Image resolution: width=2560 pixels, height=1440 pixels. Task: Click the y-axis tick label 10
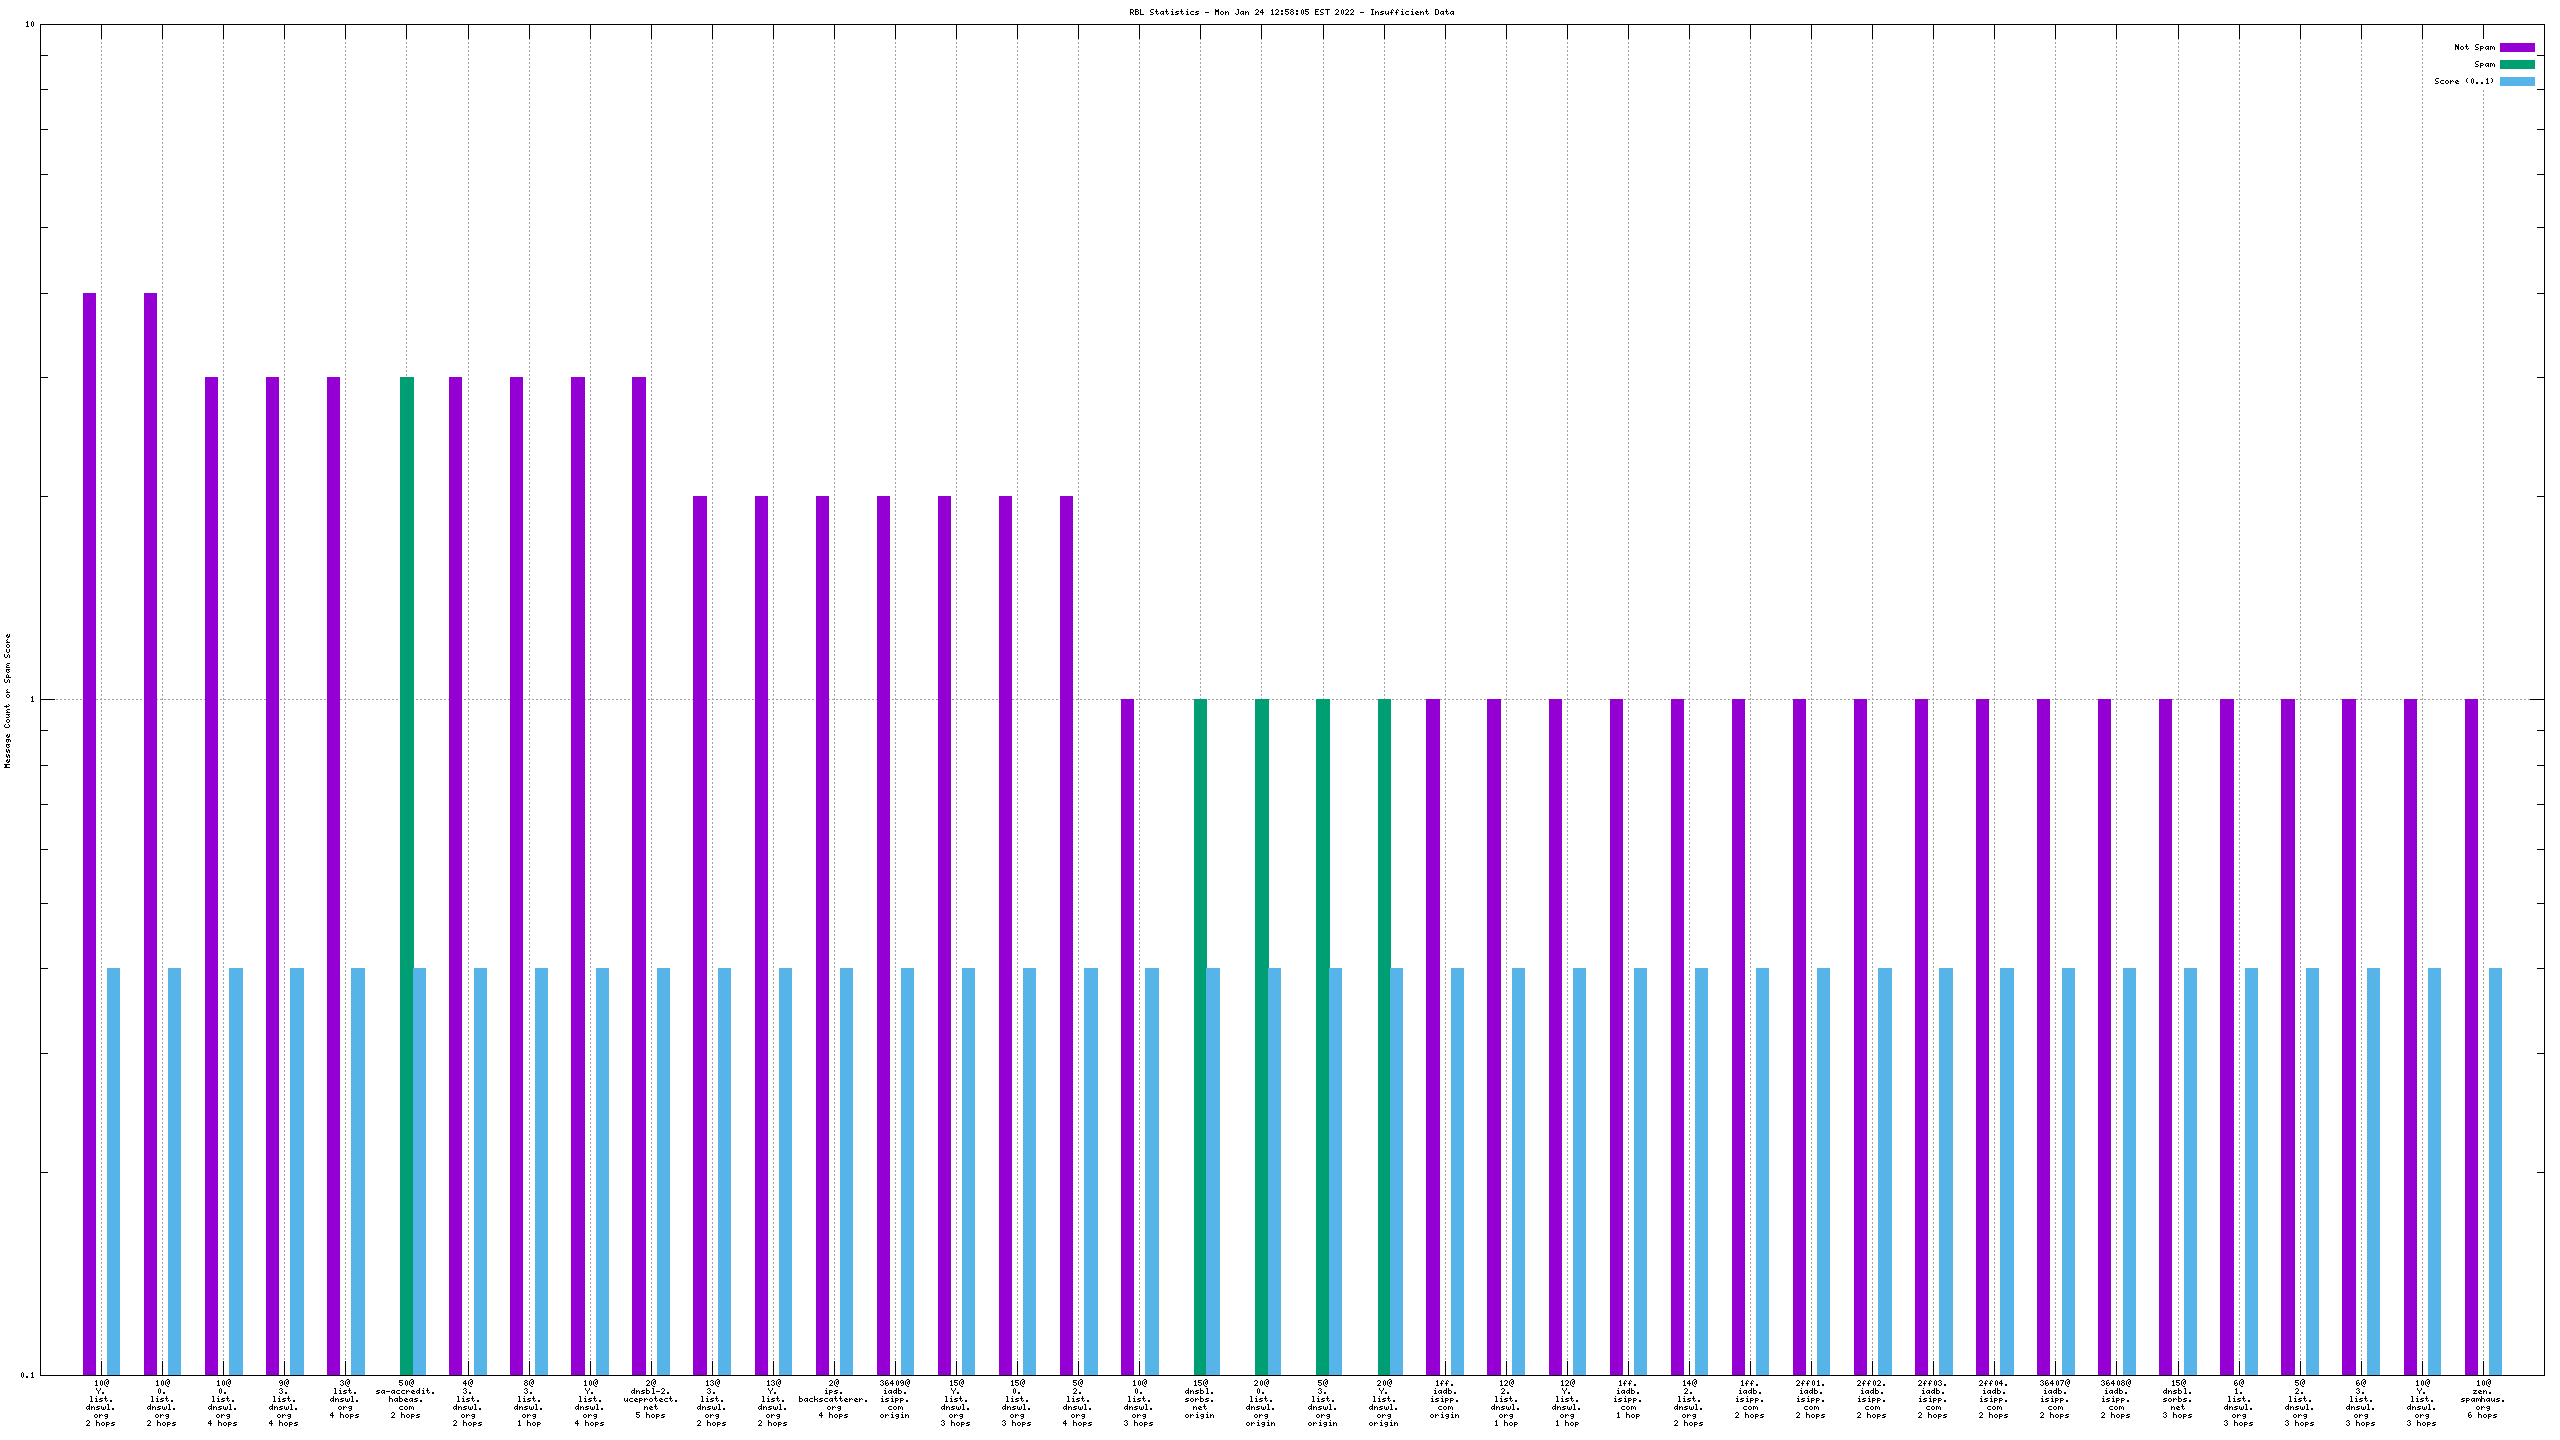[x=30, y=24]
